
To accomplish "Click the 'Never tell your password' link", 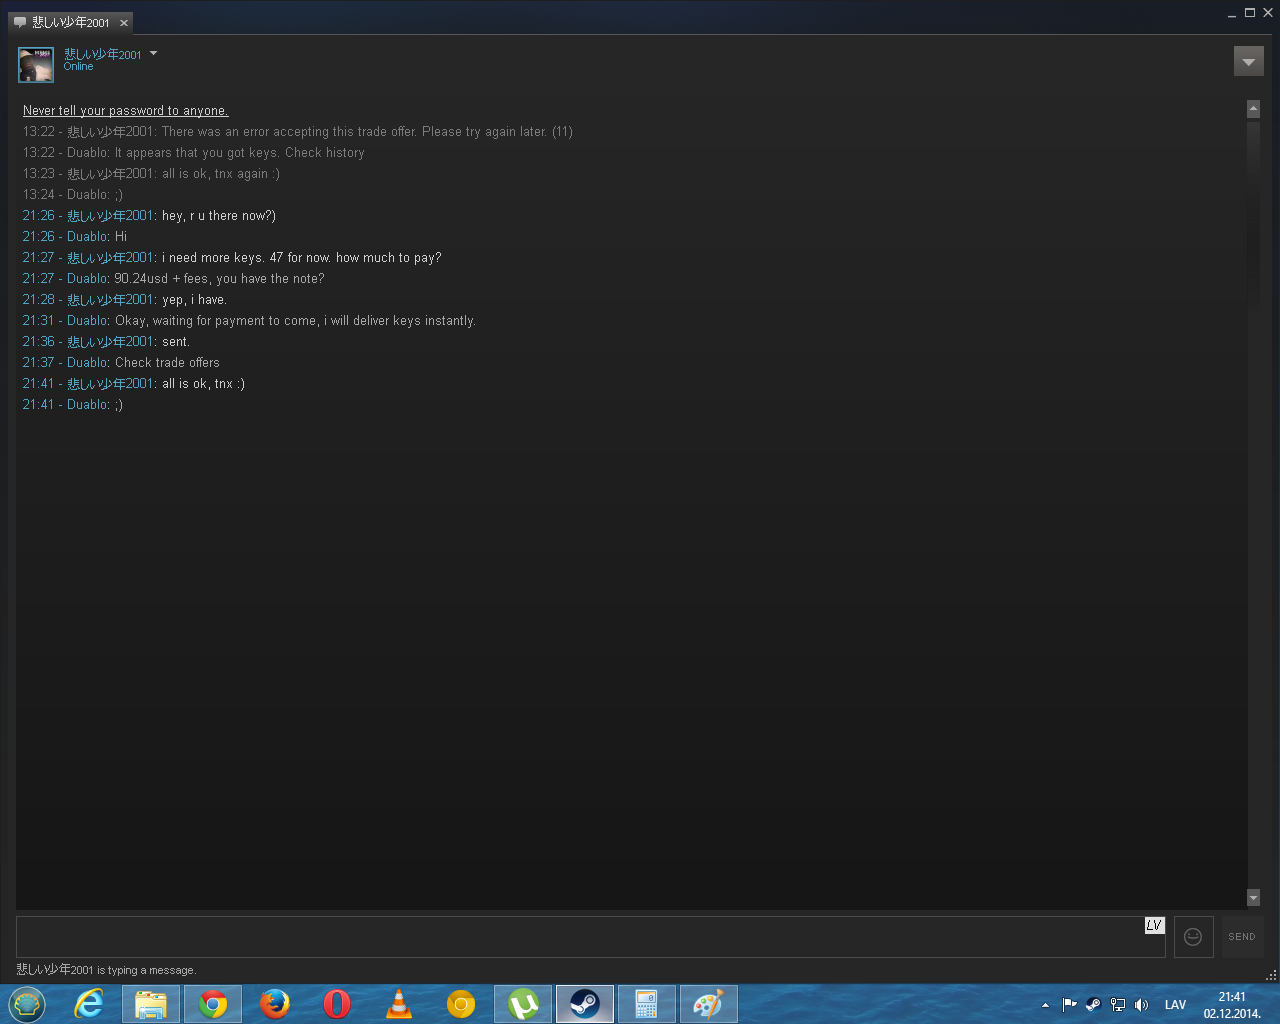I will [x=125, y=111].
